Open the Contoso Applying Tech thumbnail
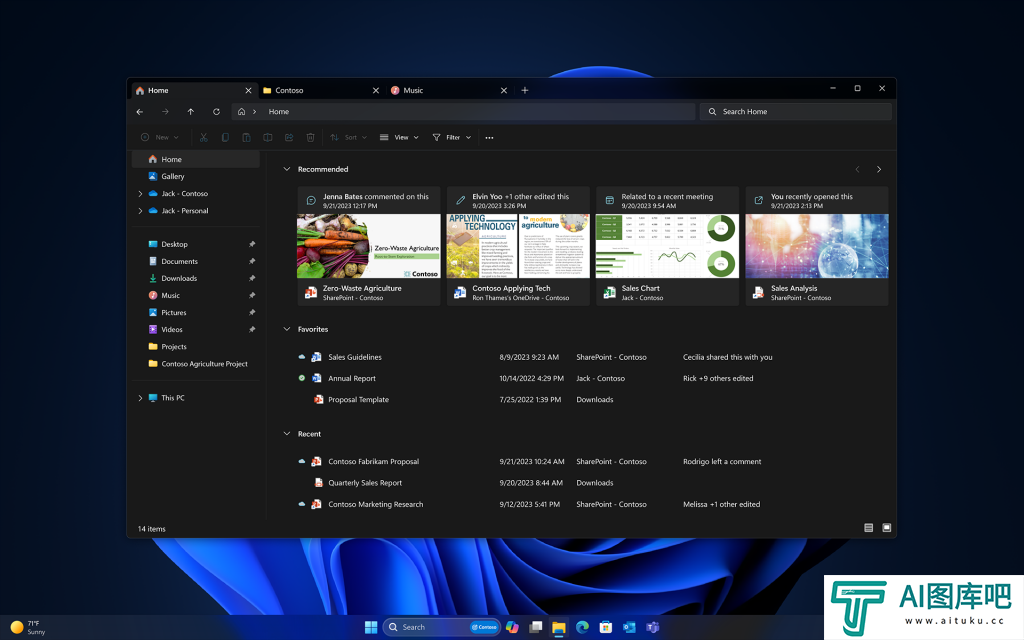Screen dimensions: 1024x640 tap(518, 246)
